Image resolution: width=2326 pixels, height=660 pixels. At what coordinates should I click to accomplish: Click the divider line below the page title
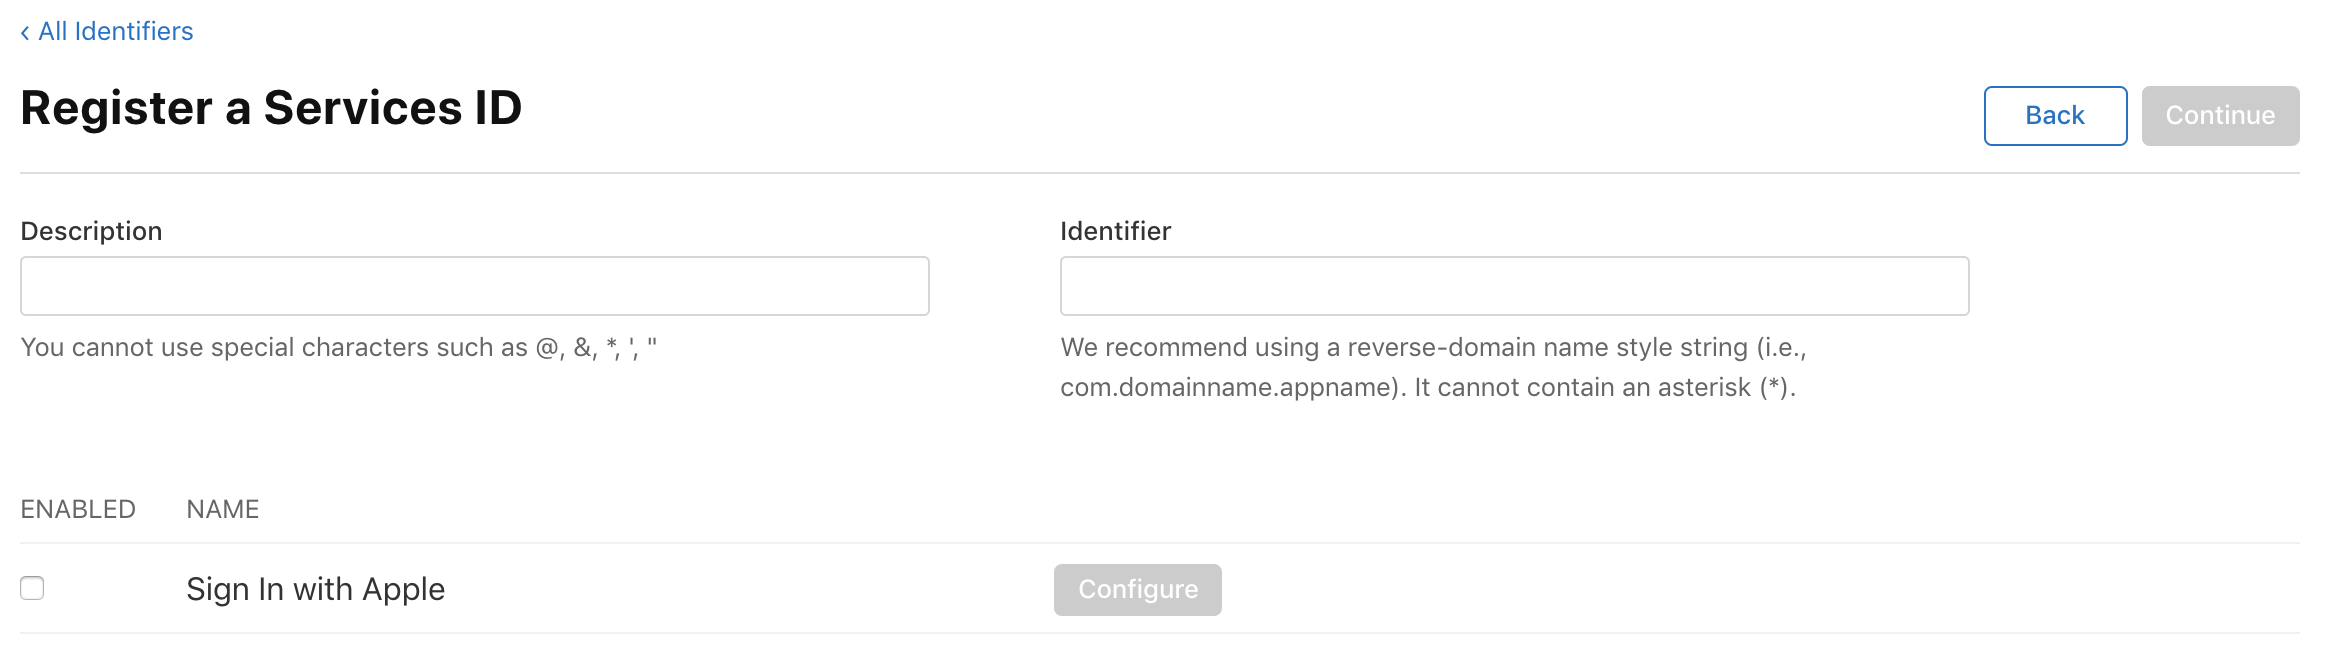click(x=1160, y=173)
